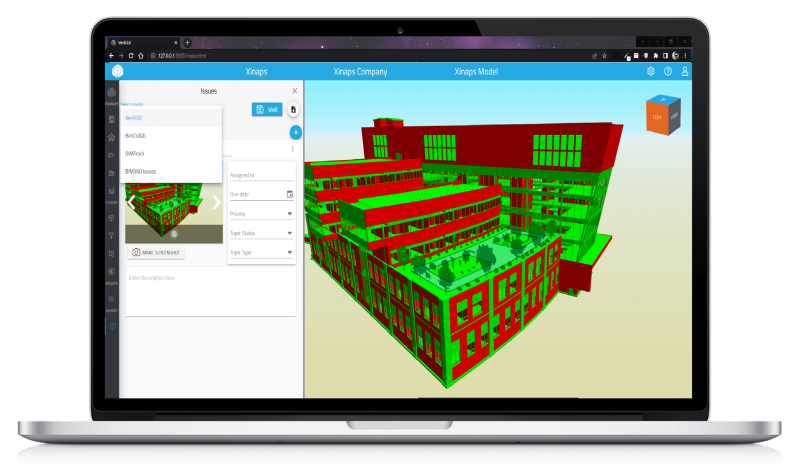Click the import file icon beside Save
Image resolution: width=800 pixels, height=467 pixels.
click(293, 110)
